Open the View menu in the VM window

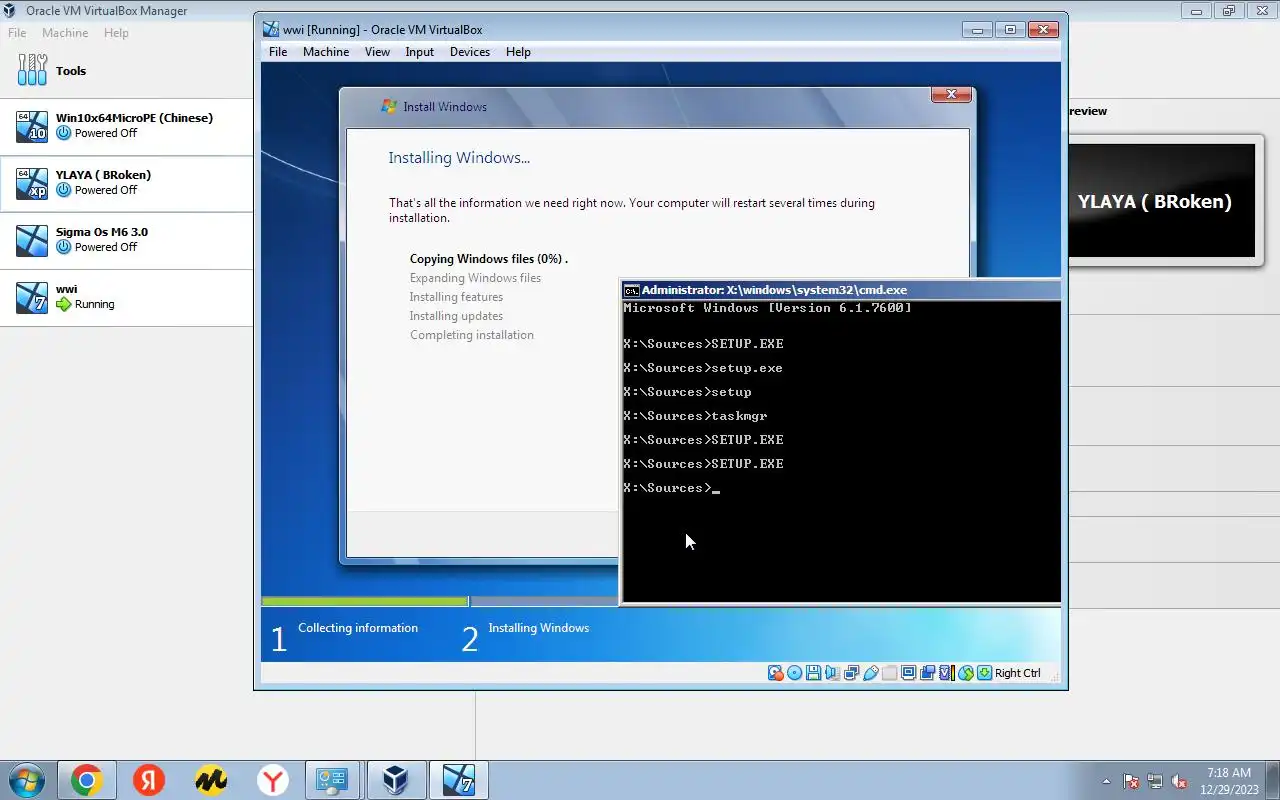[x=377, y=52]
